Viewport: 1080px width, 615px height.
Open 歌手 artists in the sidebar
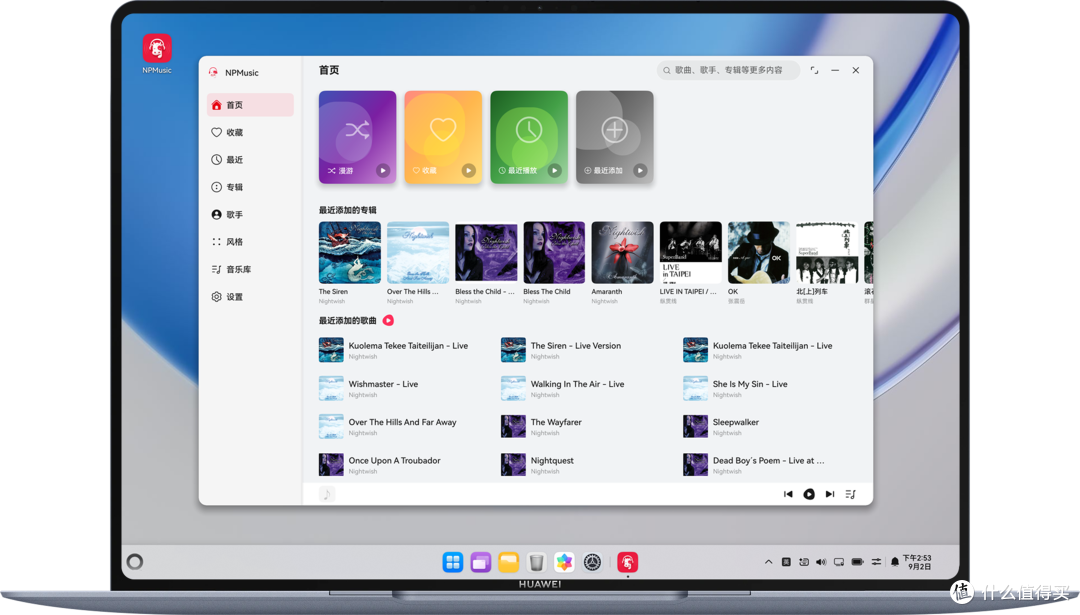coord(250,215)
